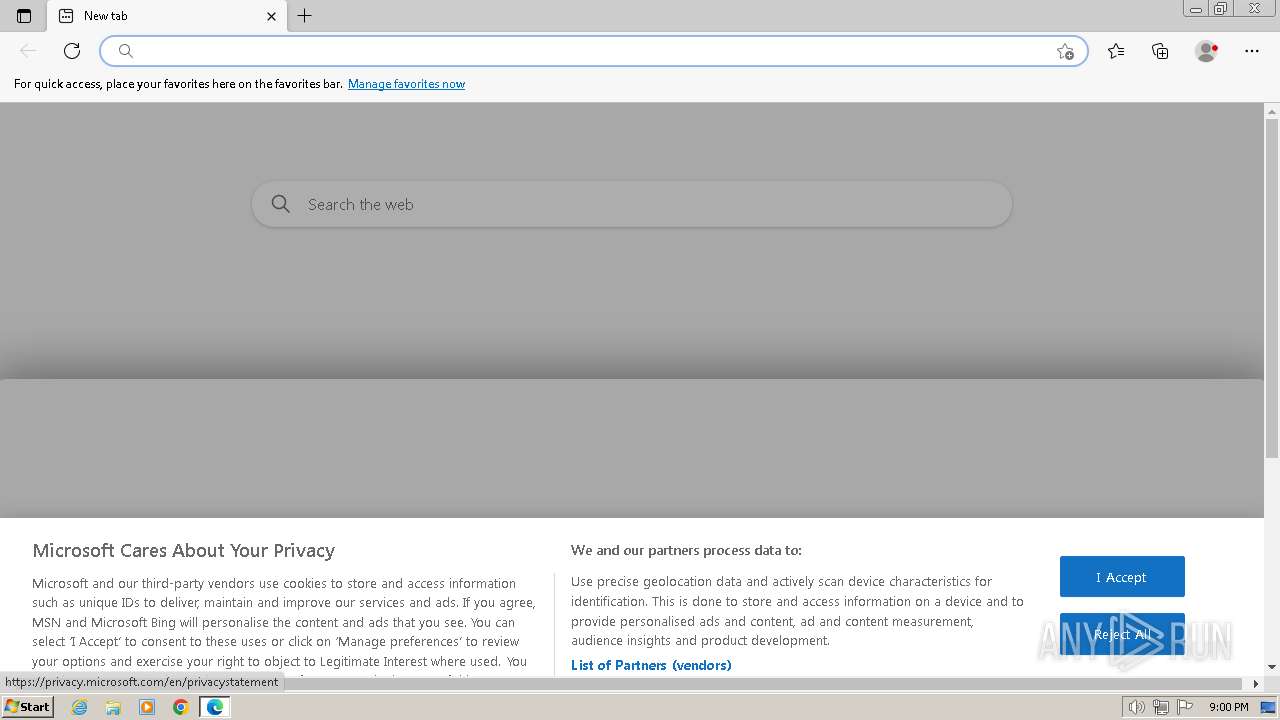Screen dimensions: 1280x720
Task: Refresh the page
Action: coord(72,51)
